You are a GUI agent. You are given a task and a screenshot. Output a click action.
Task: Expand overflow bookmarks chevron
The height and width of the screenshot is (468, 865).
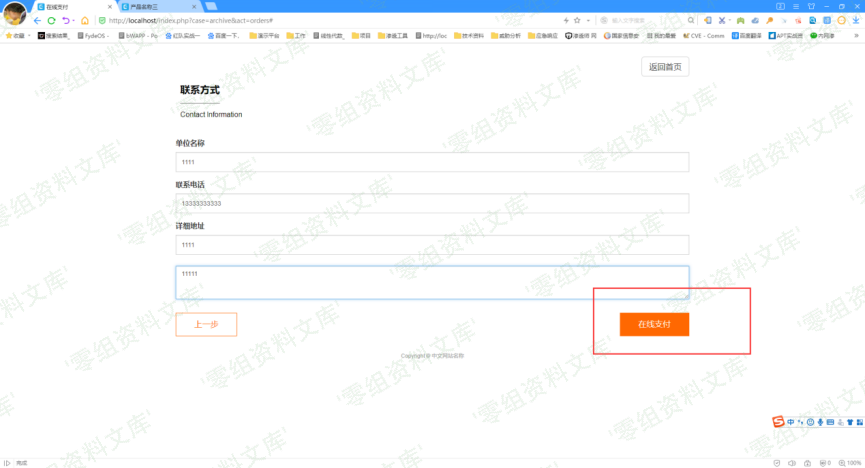click(x=856, y=35)
